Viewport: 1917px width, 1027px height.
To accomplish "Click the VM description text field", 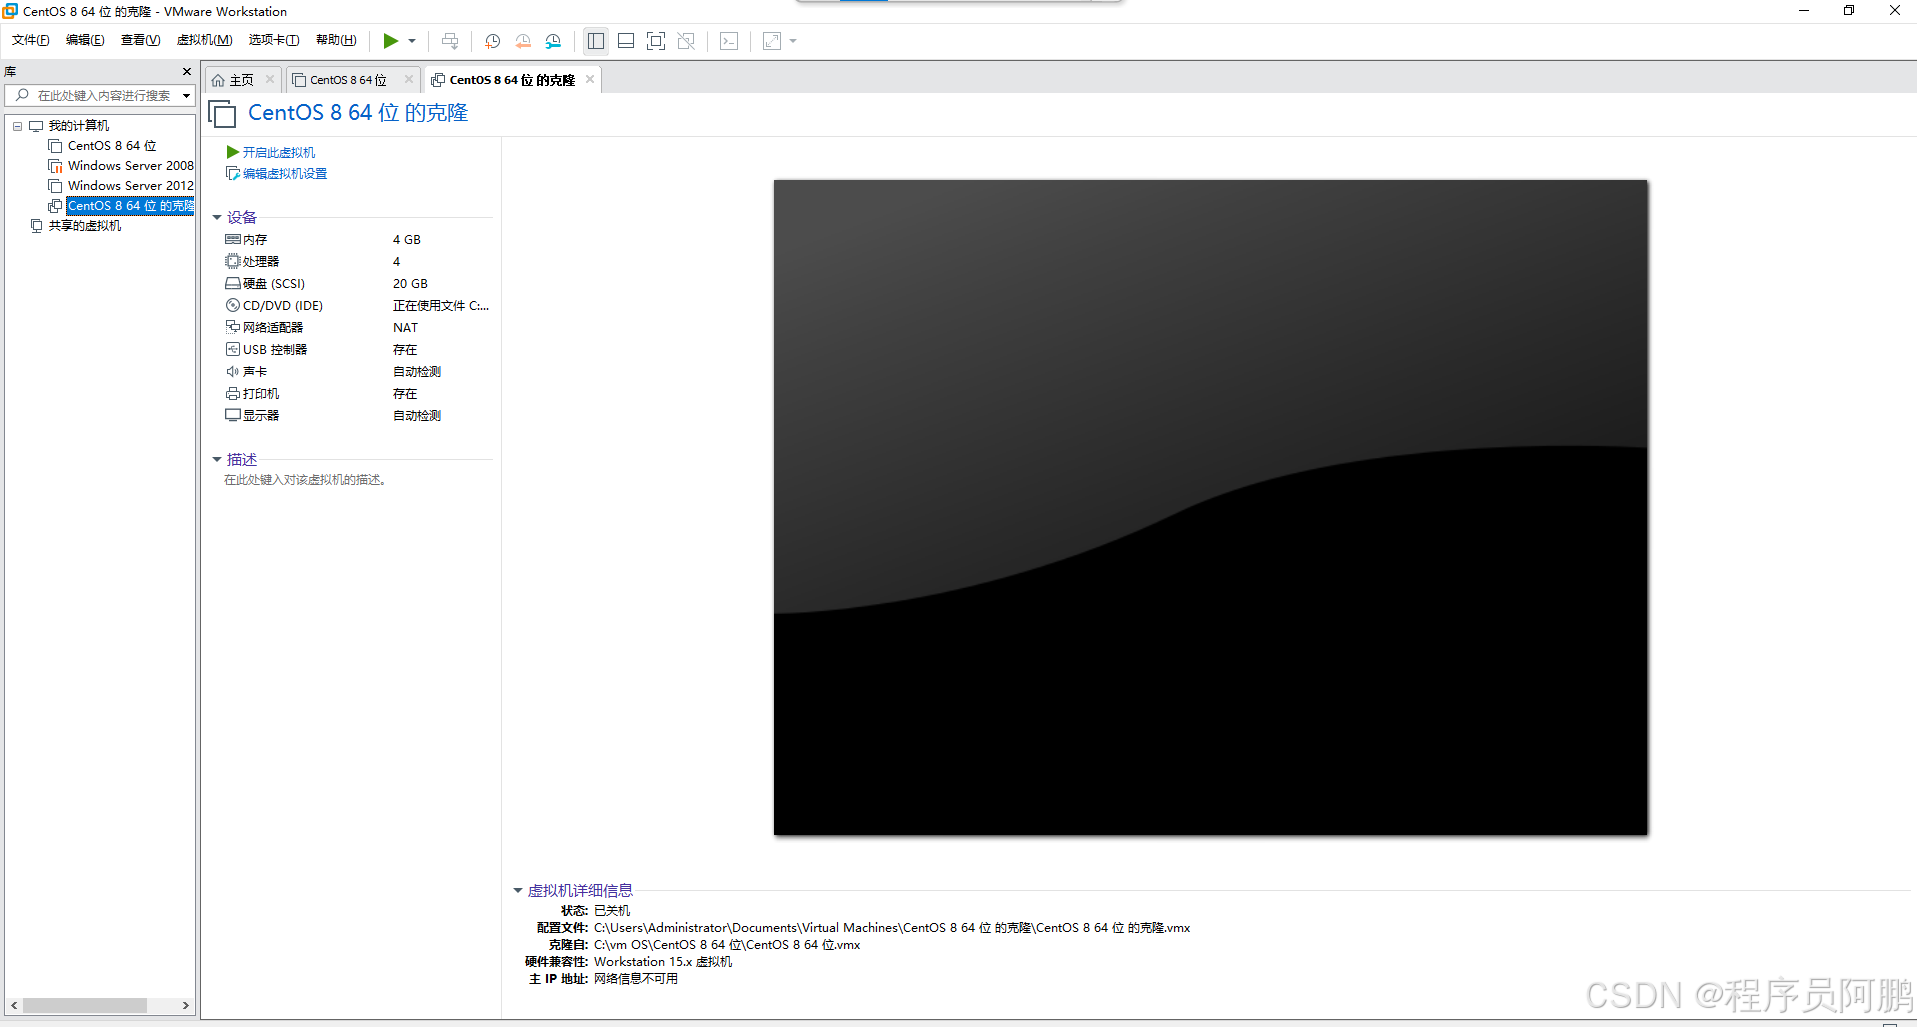I will click(306, 480).
